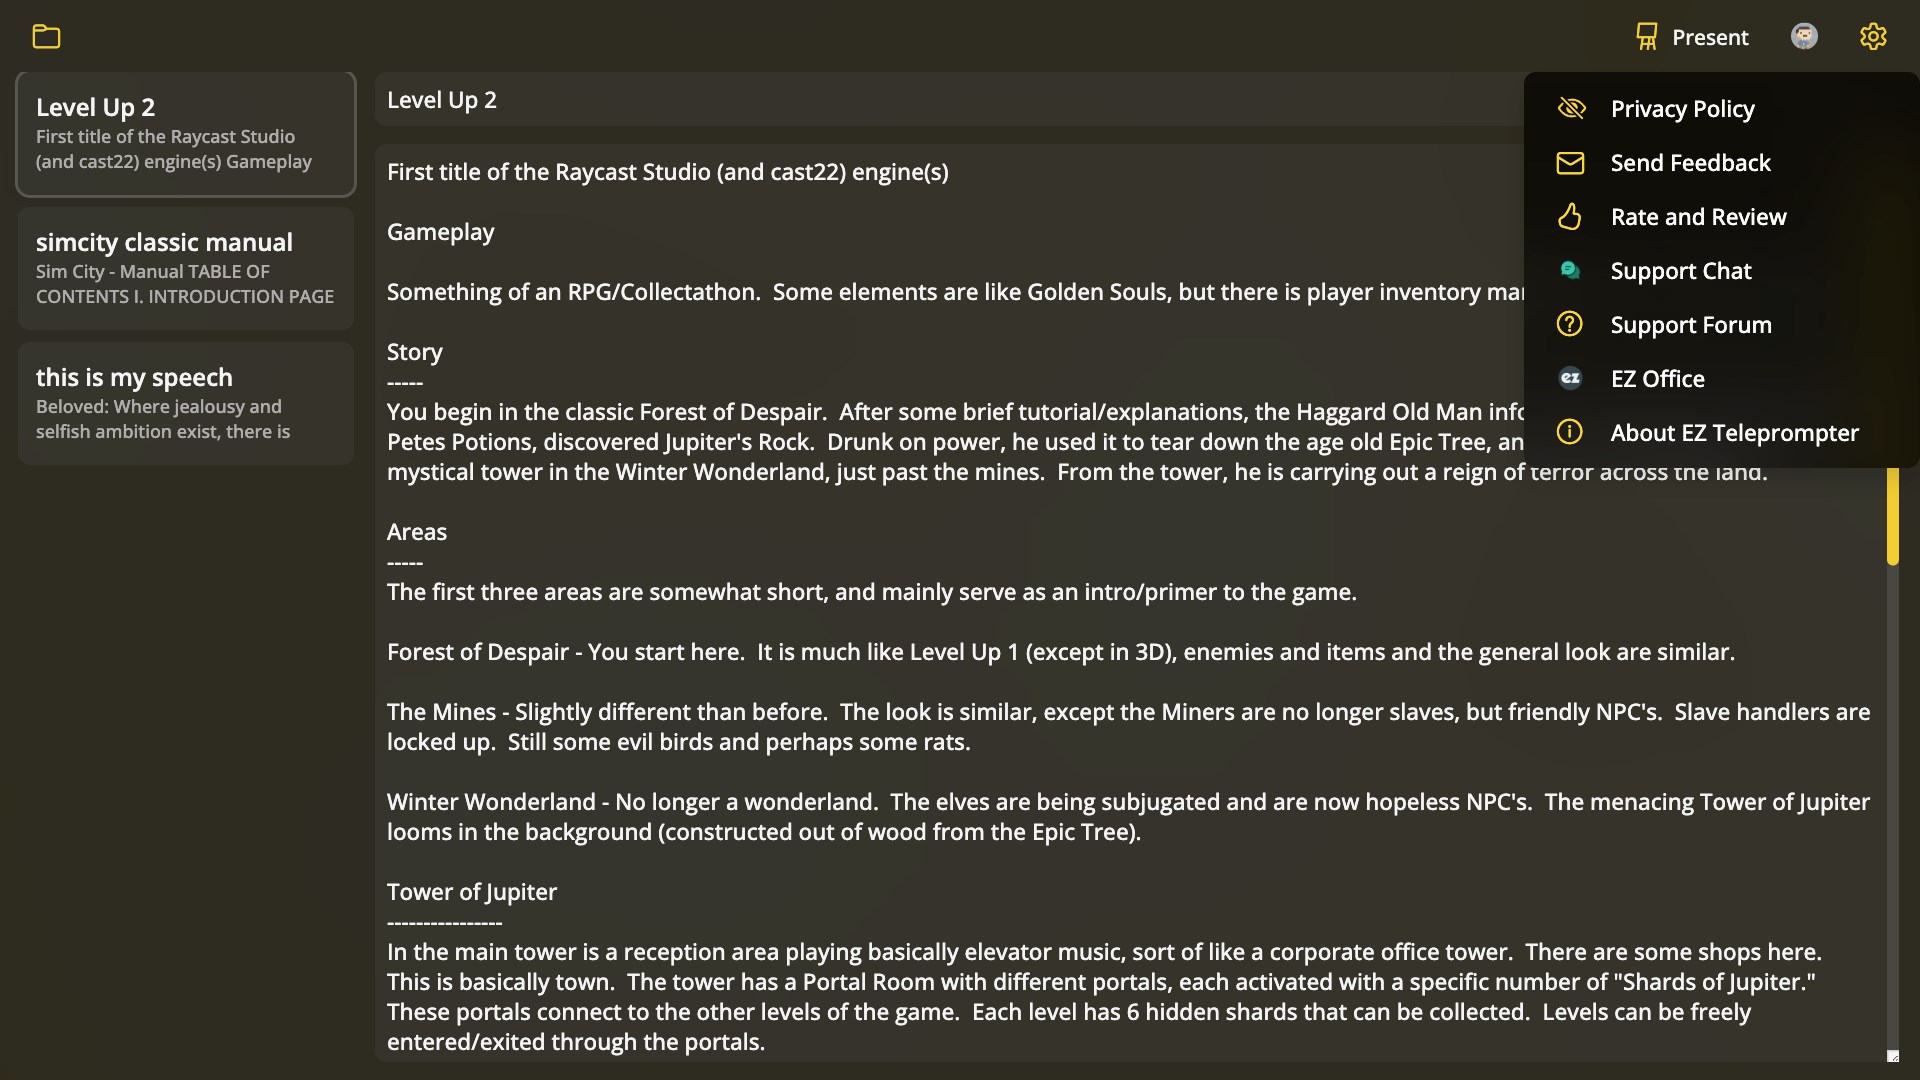Click the Privacy Policy hidden-eye icon

(x=1571, y=109)
